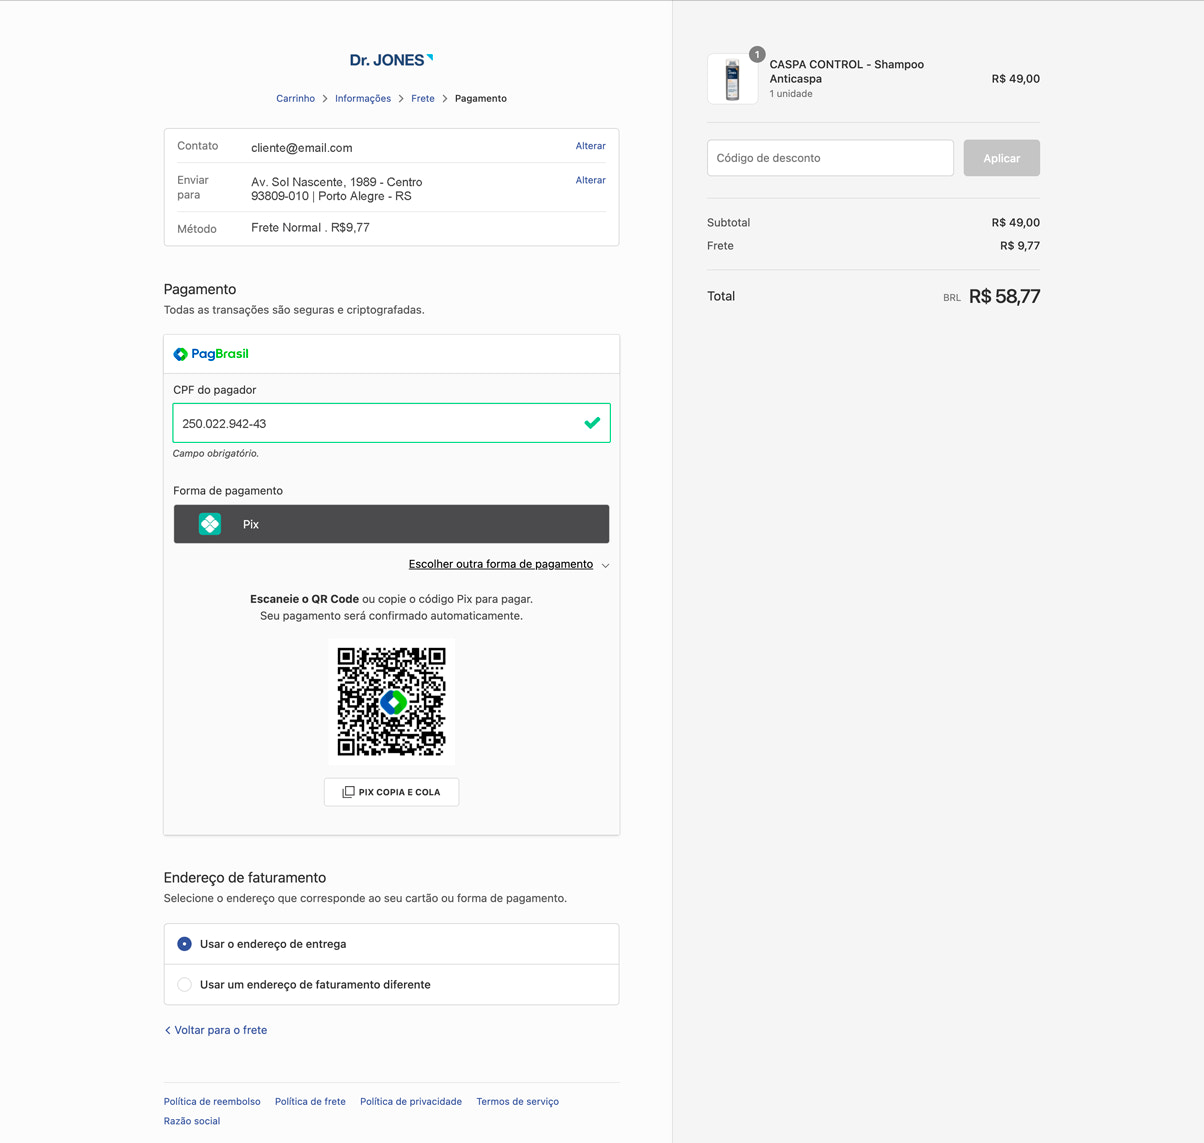Click the green CPF validation checkmark
Viewport: 1204px width, 1143px height.
coord(592,423)
